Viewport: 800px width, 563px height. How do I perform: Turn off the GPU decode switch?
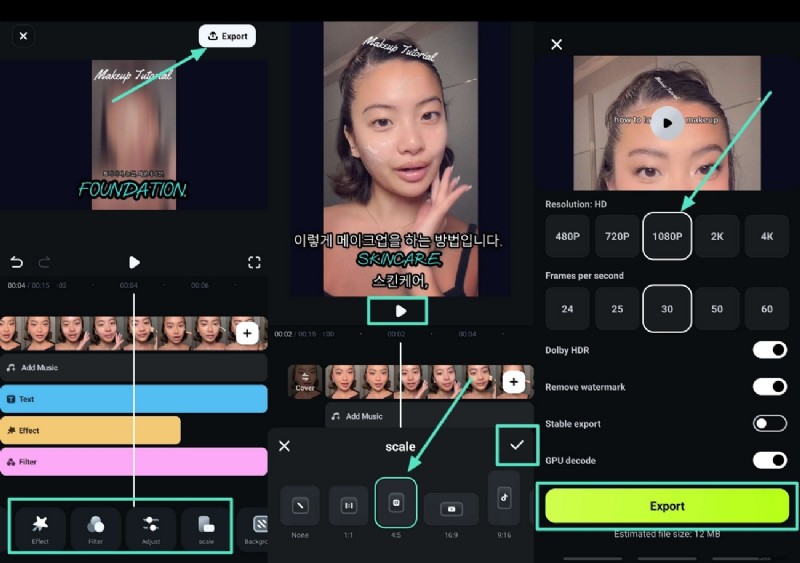coord(769,460)
